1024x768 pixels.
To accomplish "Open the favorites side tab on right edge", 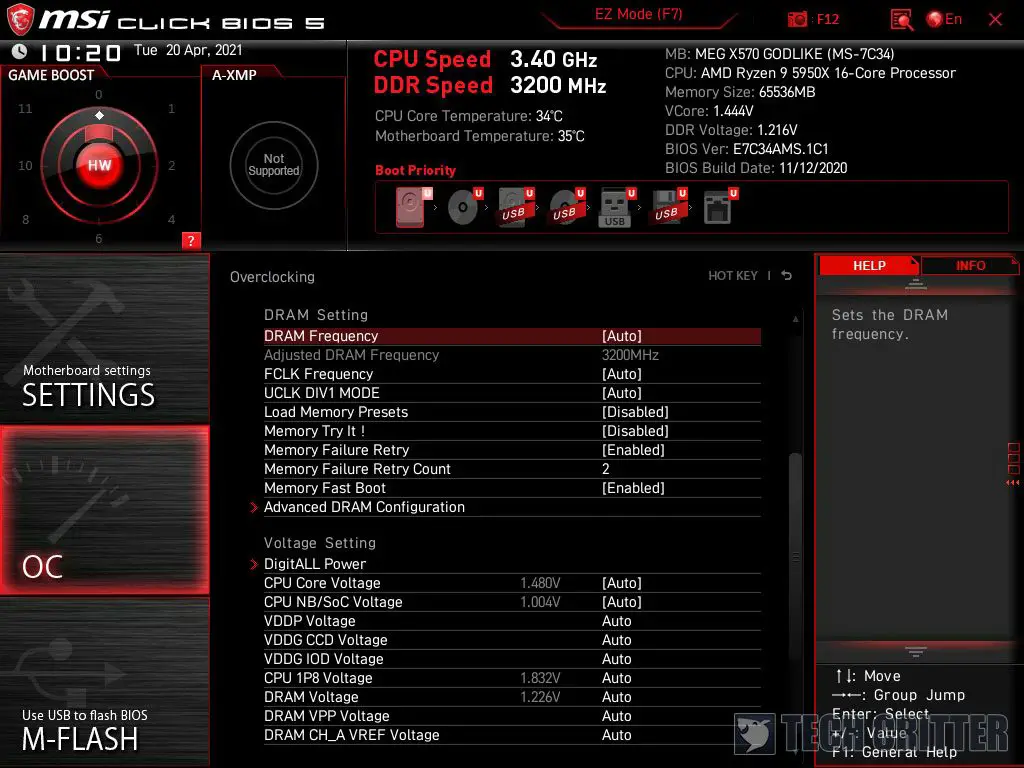I will click(x=1013, y=464).
